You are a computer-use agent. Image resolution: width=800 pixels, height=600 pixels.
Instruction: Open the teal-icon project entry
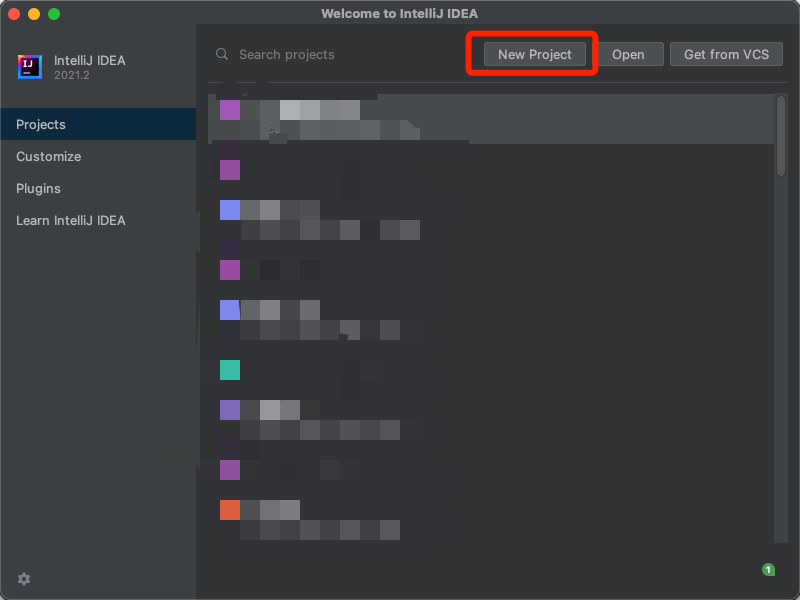tap(491, 370)
